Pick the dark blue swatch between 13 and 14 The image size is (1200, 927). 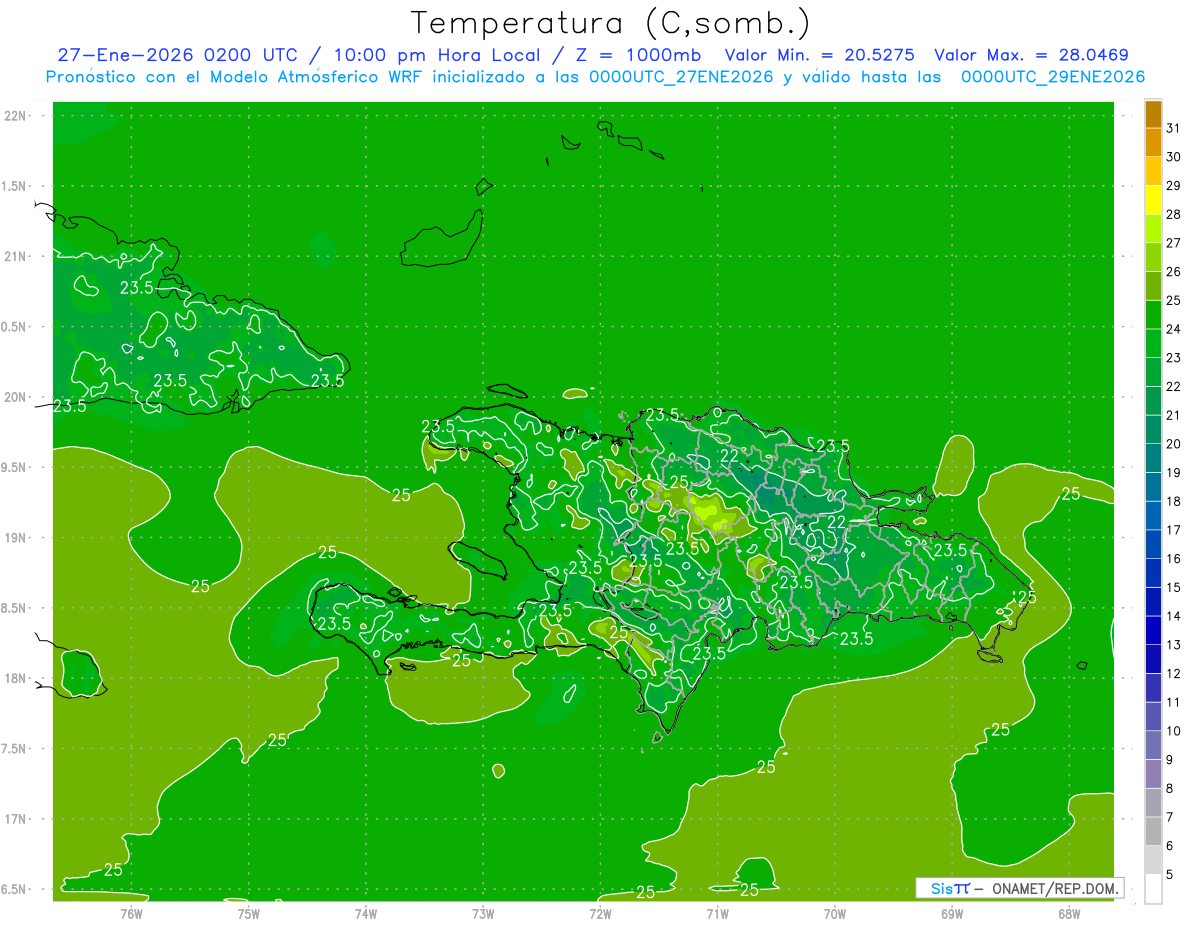(x=1153, y=631)
